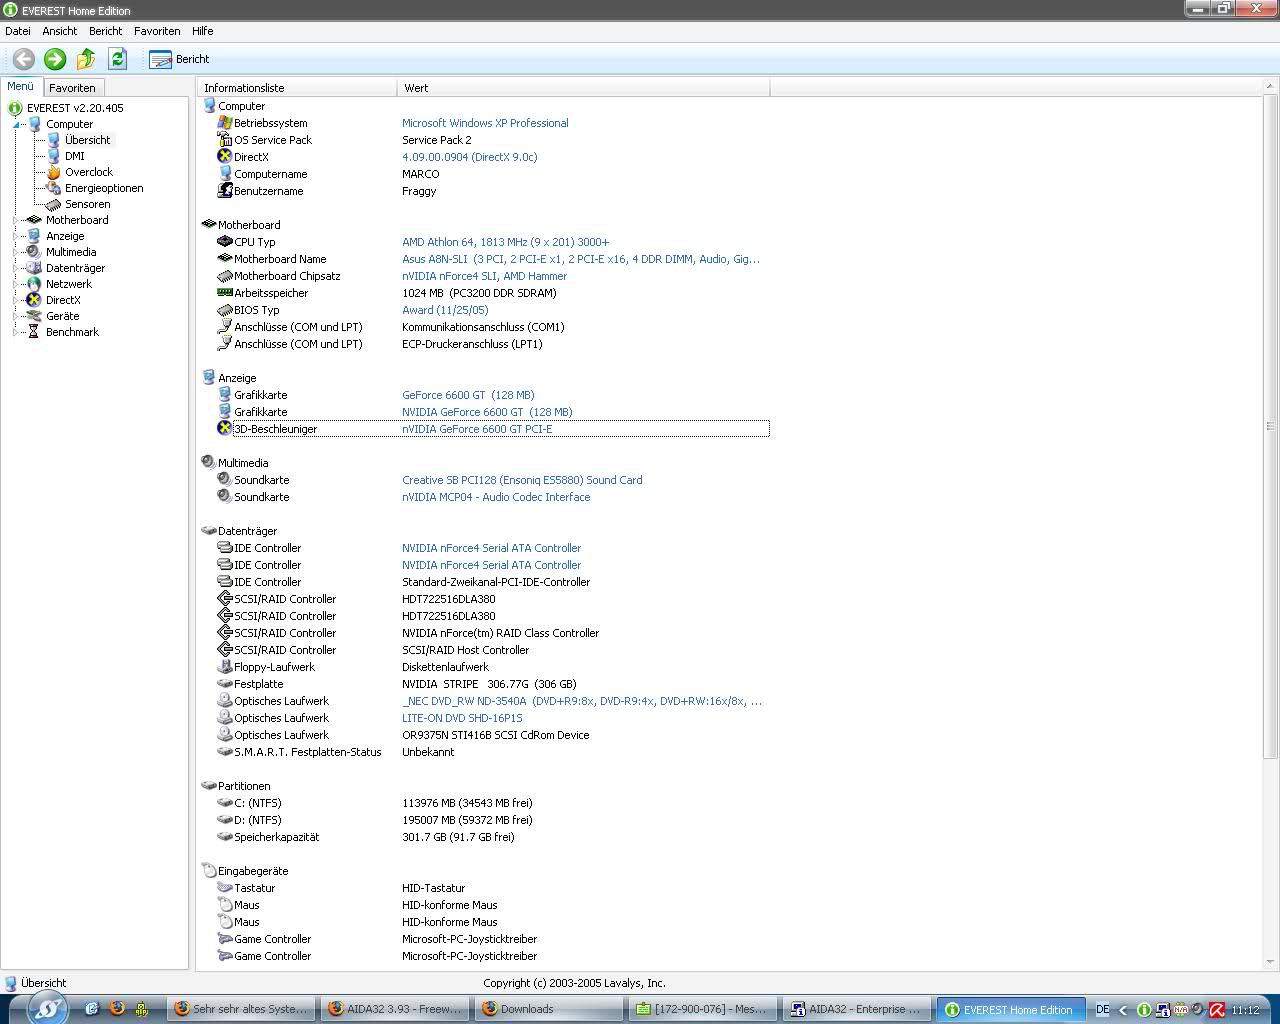Click the Wert column header
1280x1024 pixels.
583,88
